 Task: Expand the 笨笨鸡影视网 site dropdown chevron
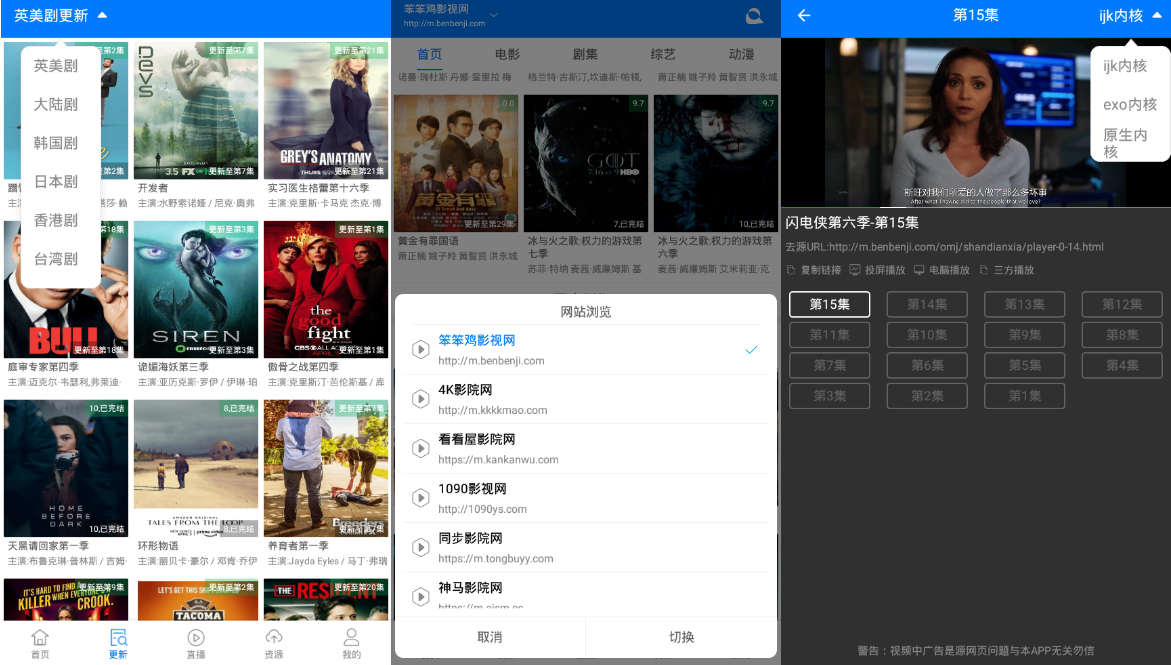pos(494,15)
